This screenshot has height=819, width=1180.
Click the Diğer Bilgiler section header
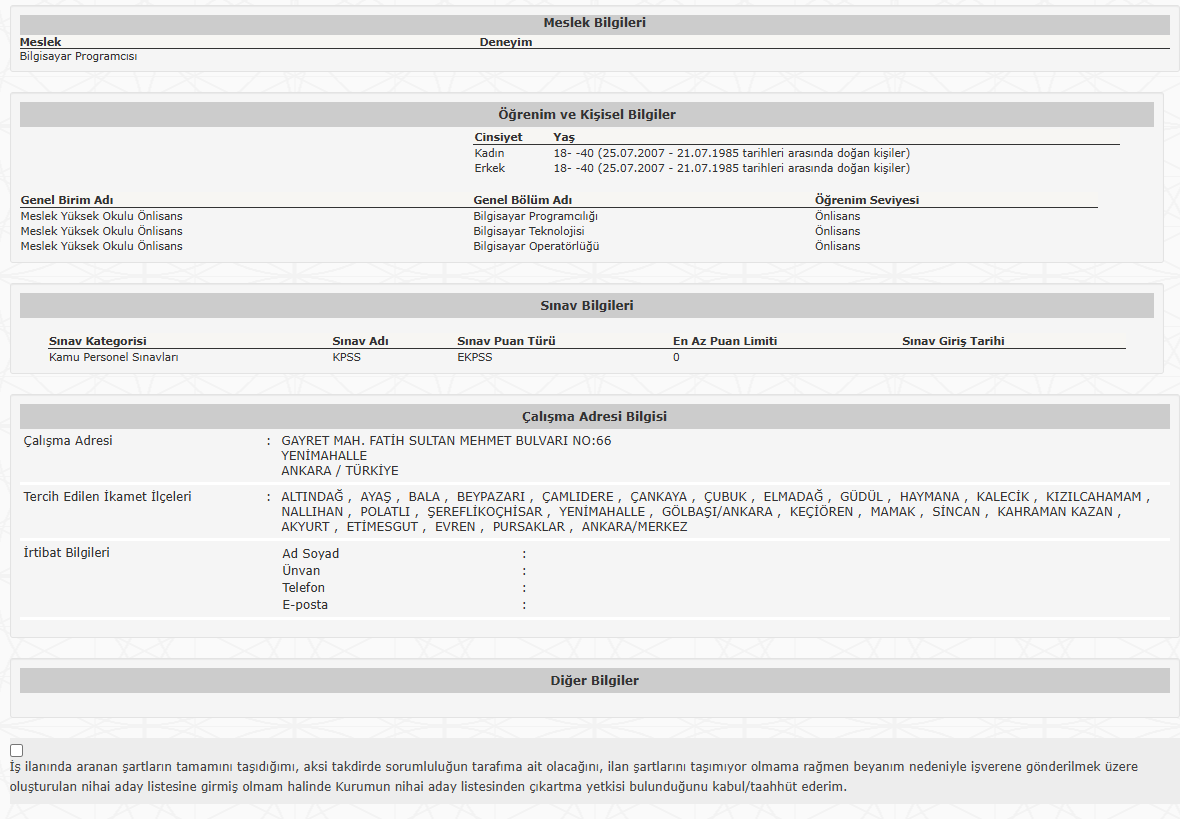tap(594, 681)
